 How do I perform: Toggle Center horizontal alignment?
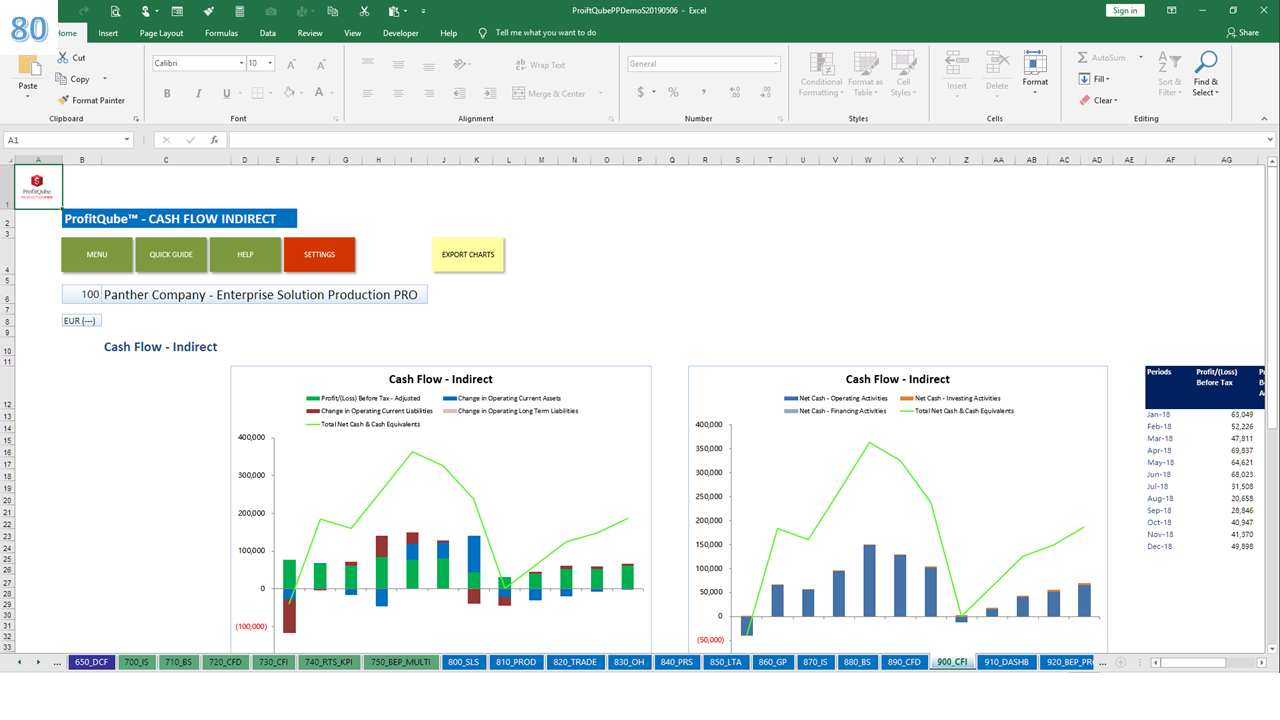(x=398, y=93)
